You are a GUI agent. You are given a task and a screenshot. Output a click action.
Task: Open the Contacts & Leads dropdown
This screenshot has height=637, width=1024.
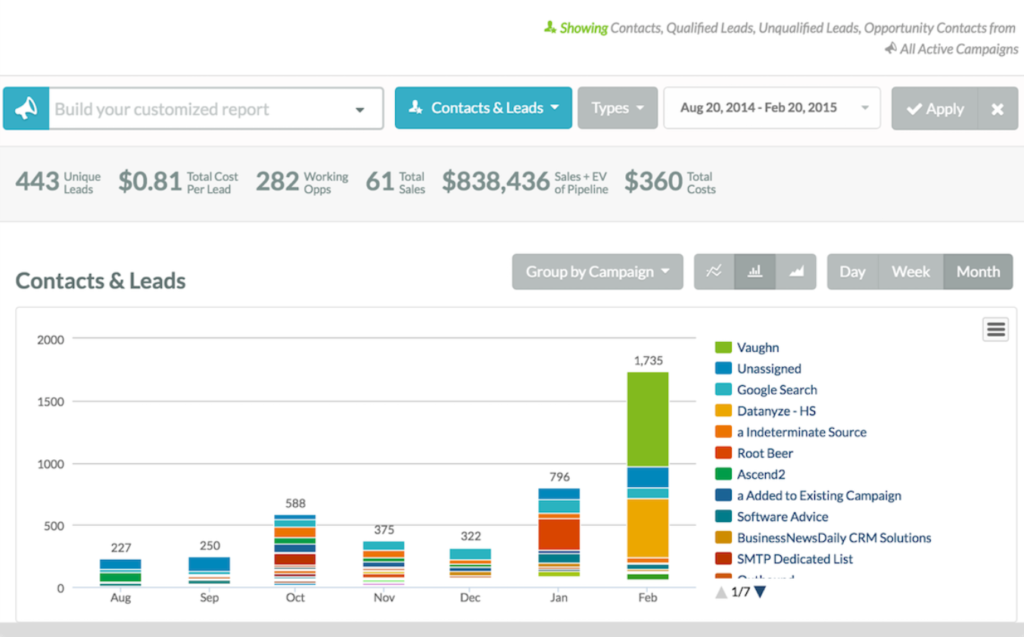[483, 108]
